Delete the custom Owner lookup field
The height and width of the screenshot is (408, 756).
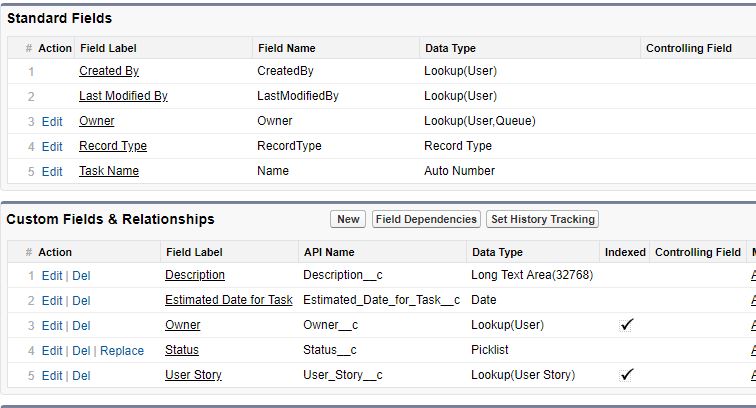tap(81, 326)
